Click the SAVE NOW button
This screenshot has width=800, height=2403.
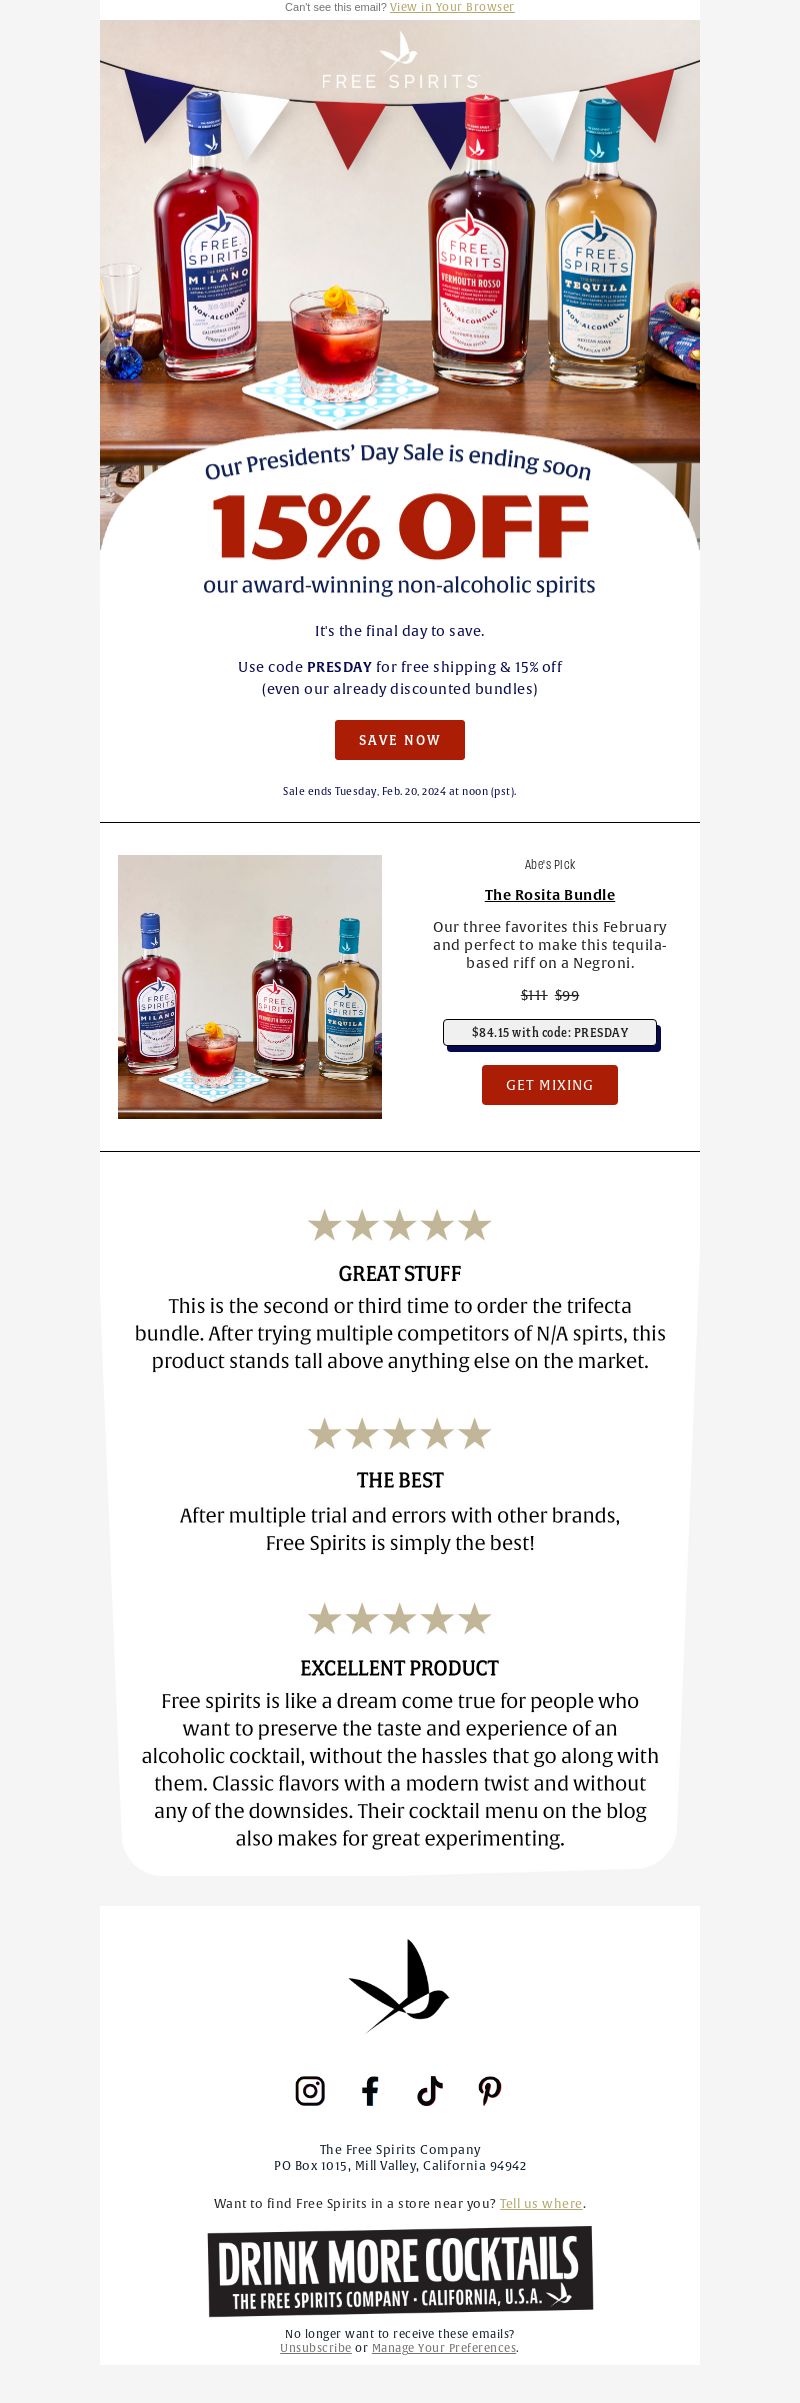pyautogui.click(x=400, y=740)
